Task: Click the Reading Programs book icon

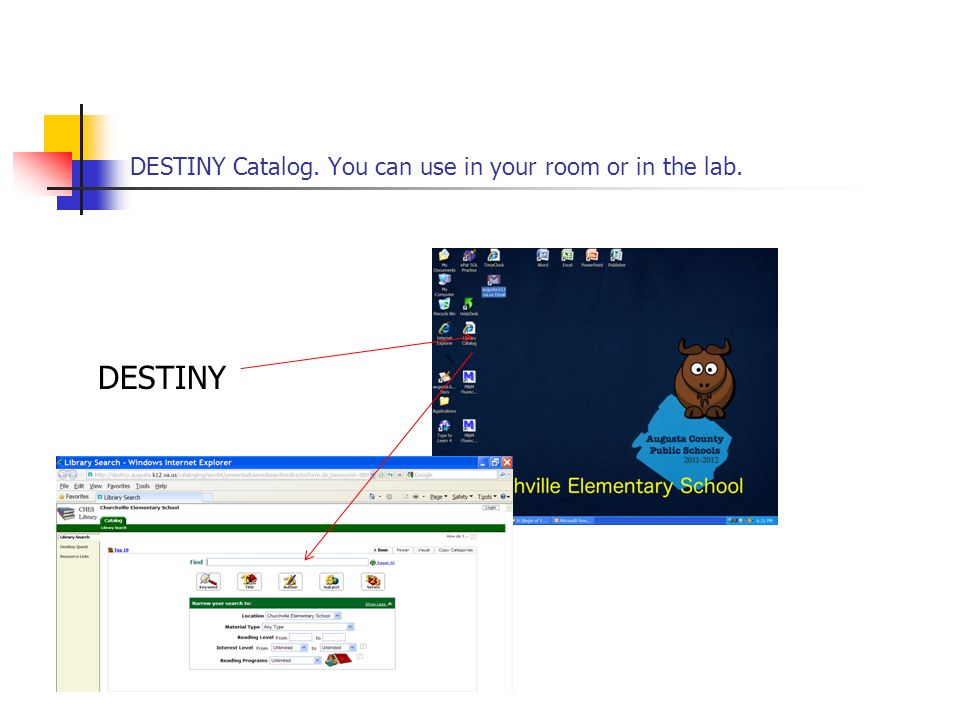Action: [x=339, y=659]
